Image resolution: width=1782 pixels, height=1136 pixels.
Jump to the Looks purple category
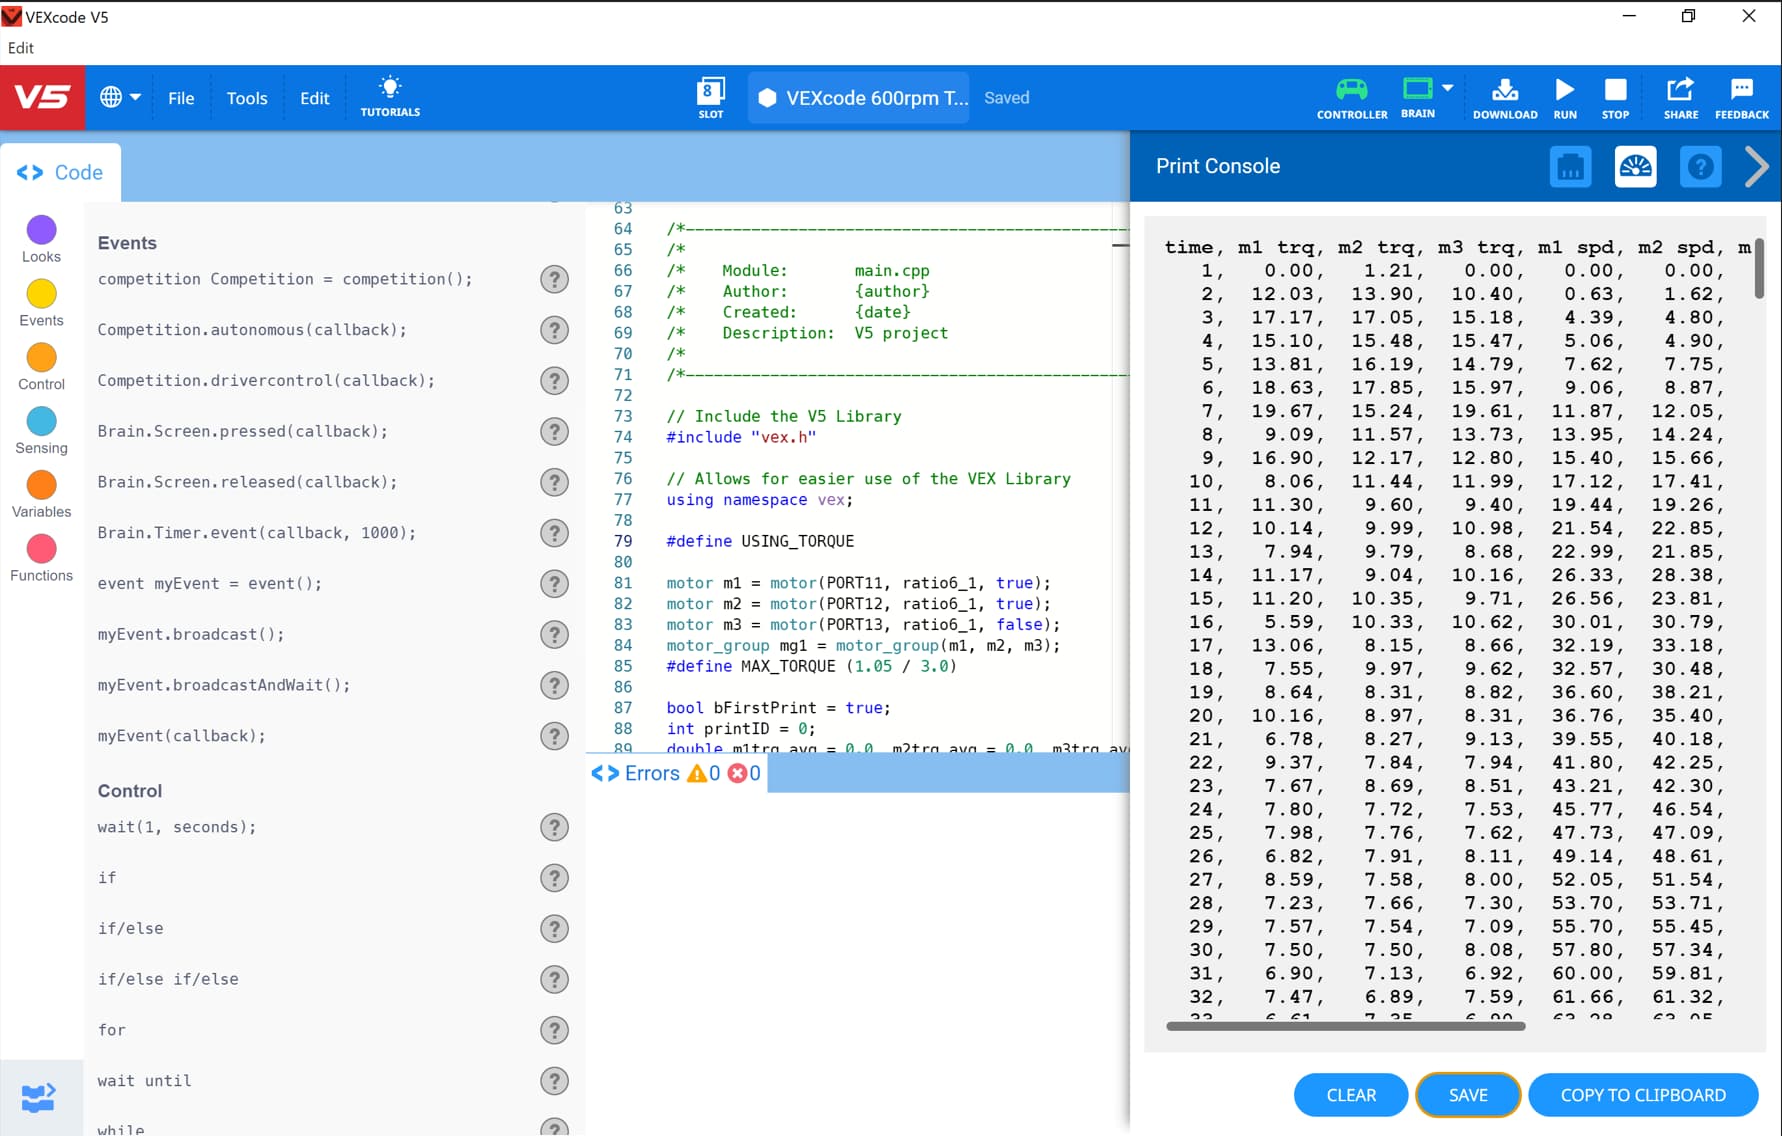41,239
